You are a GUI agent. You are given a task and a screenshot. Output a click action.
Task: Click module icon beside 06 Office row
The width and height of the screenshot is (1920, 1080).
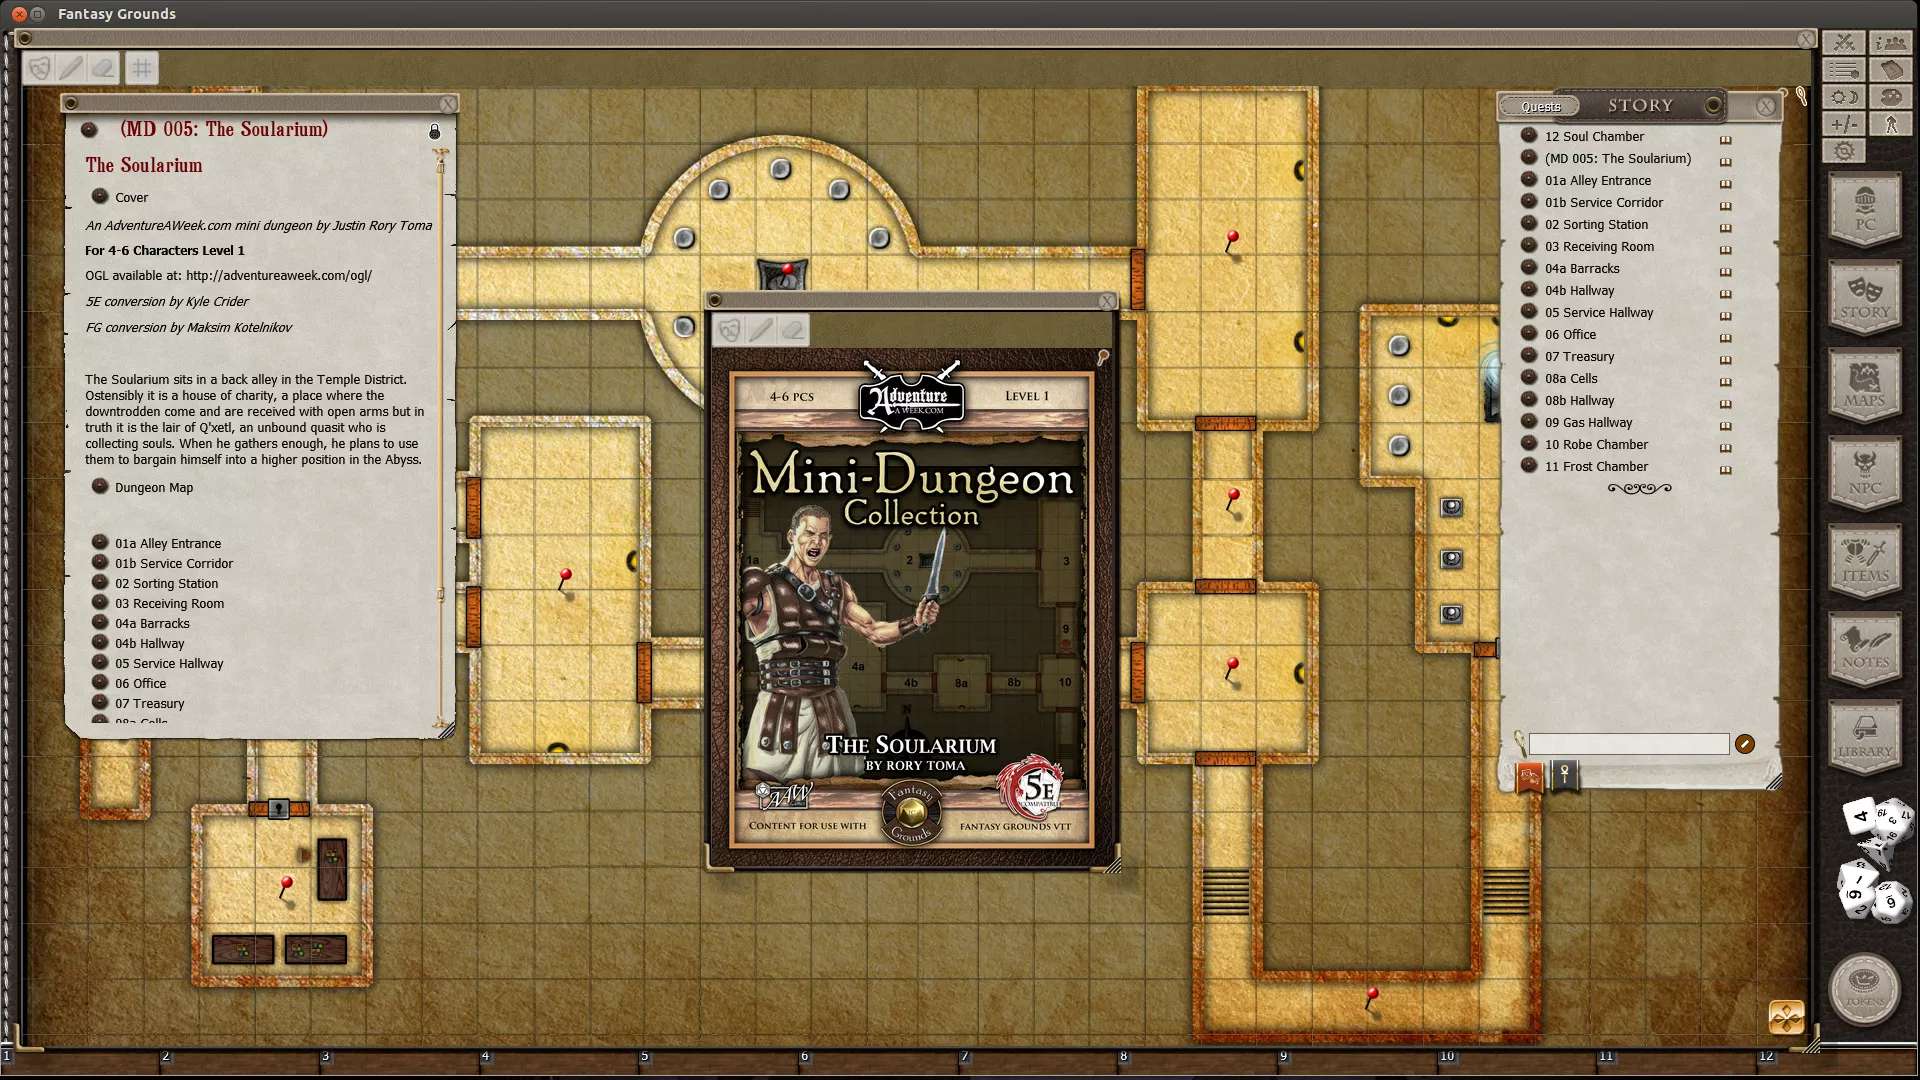(1725, 337)
